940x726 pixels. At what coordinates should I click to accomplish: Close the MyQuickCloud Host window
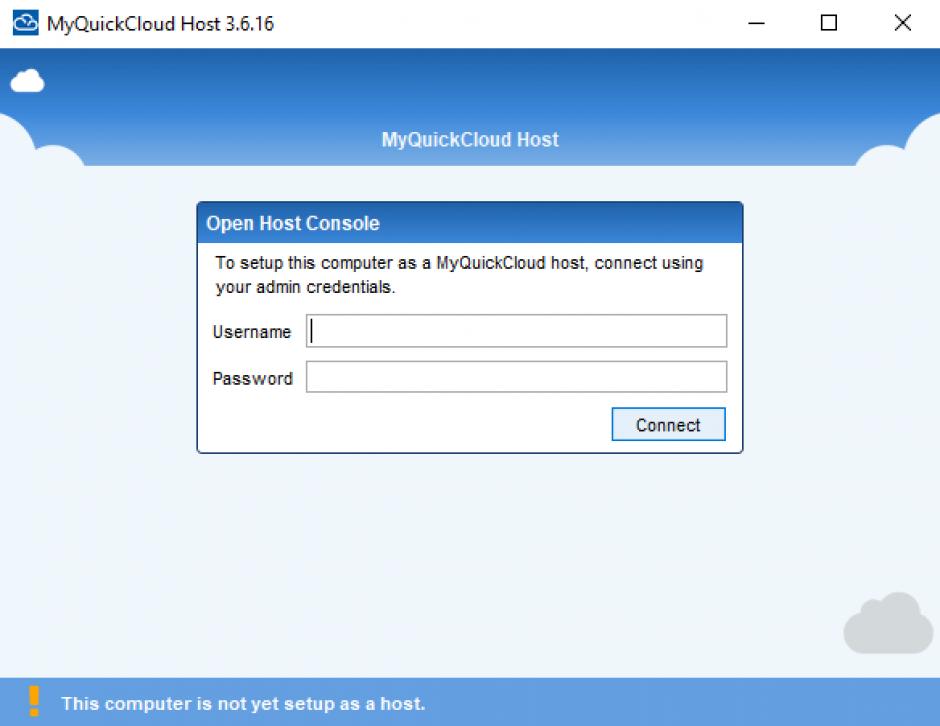tap(902, 23)
